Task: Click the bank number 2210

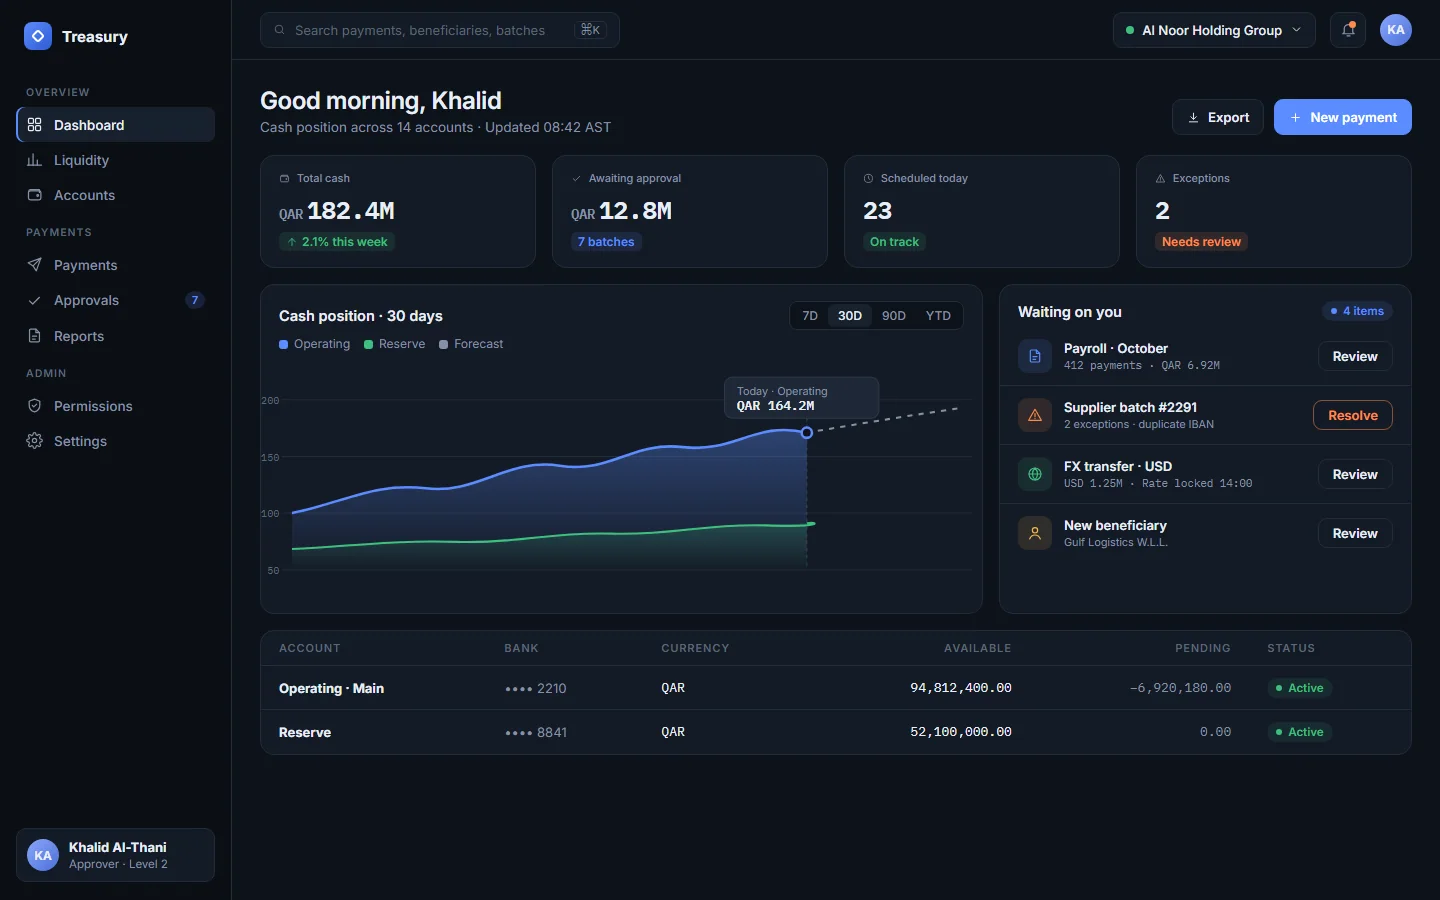Action: click(536, 688)
